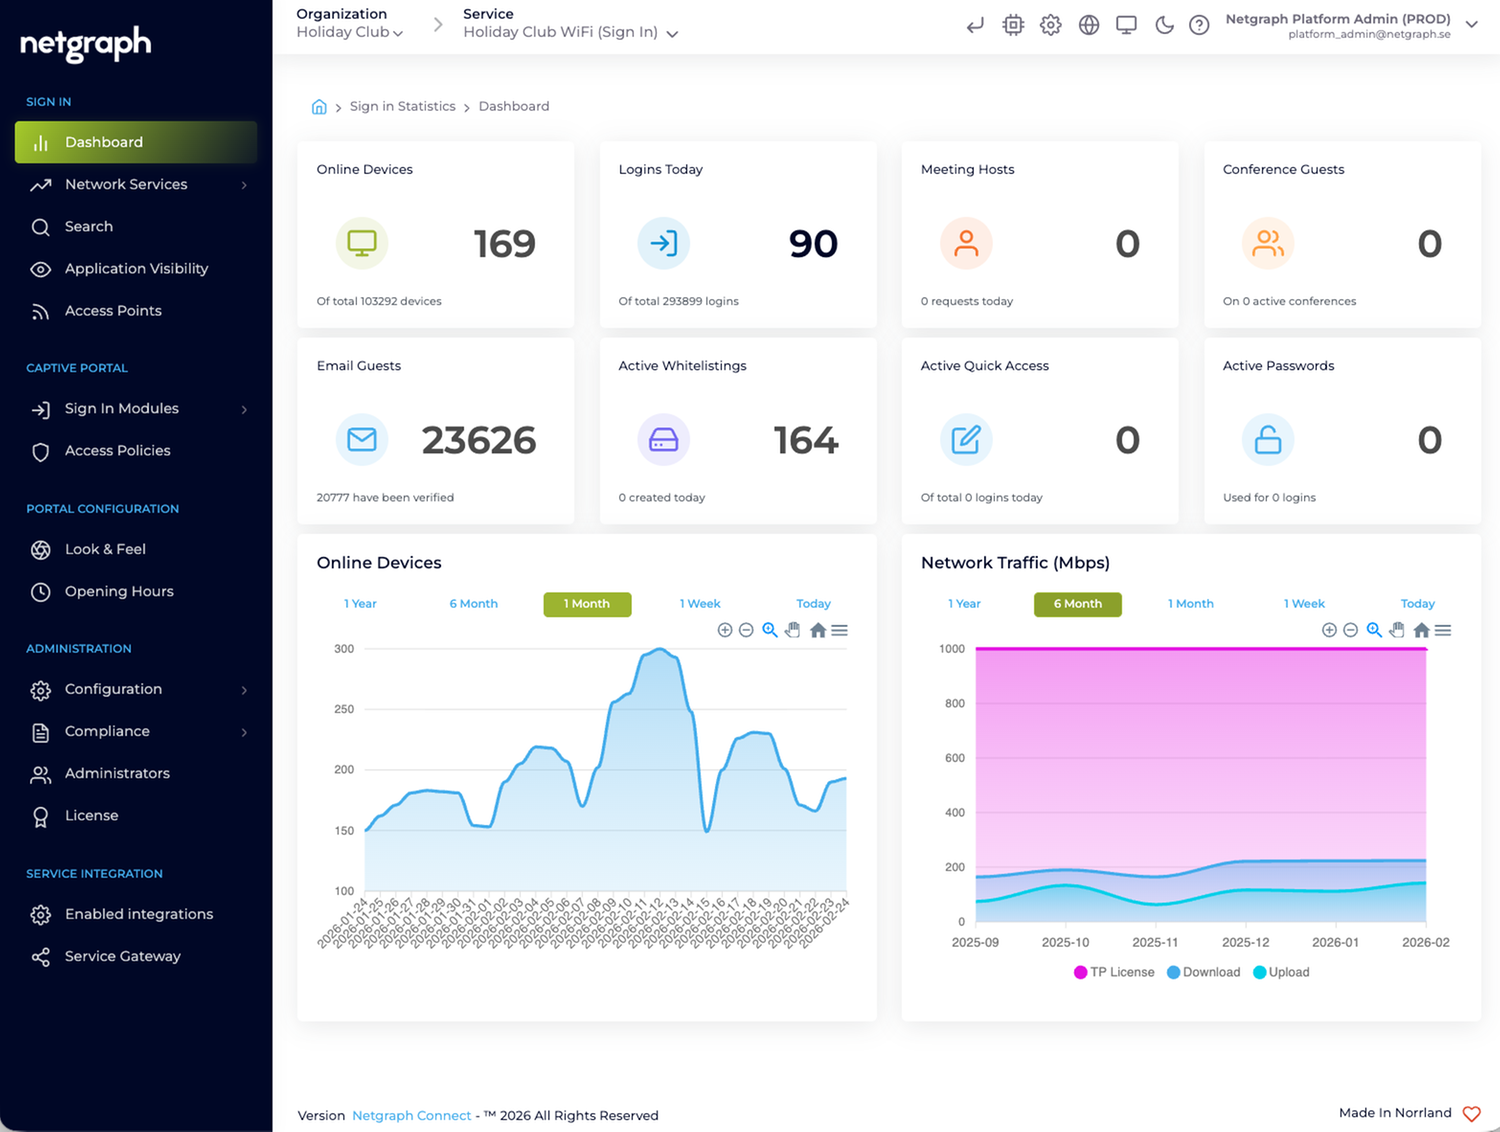Click the netgraph logo
1500x1132 pixels.
[86, 44]
